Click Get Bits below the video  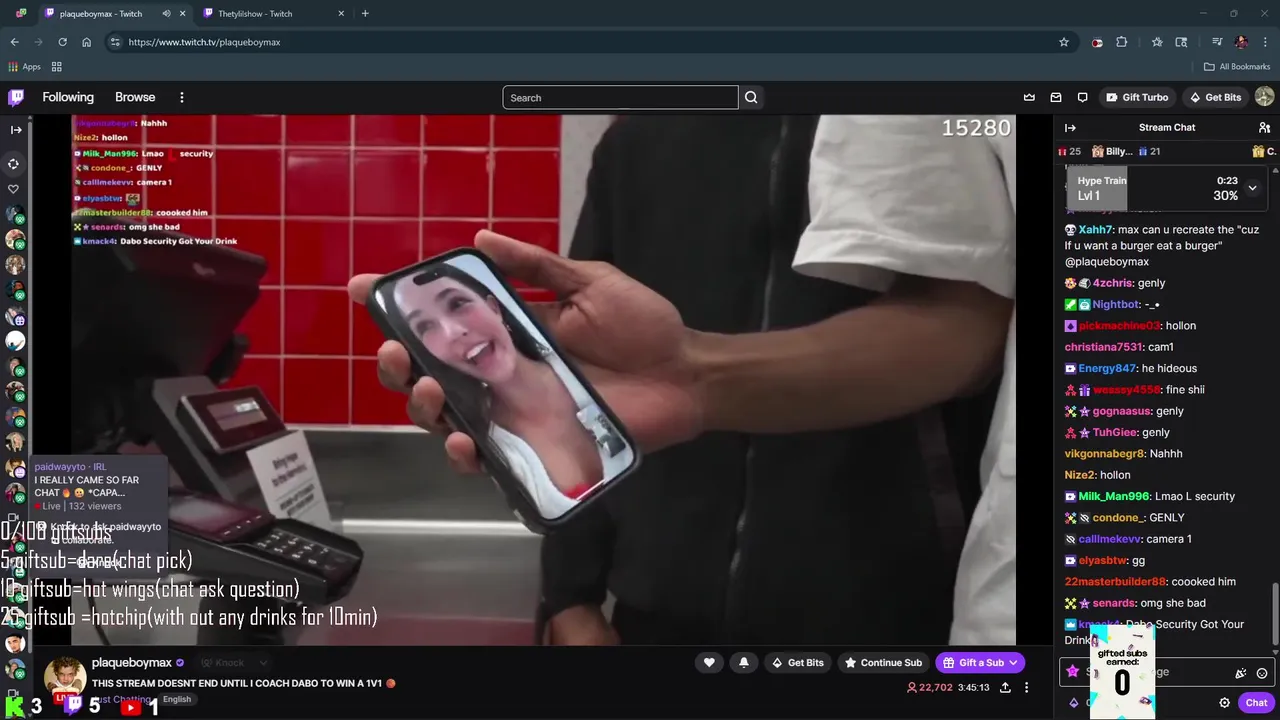(x=797, y=663)
